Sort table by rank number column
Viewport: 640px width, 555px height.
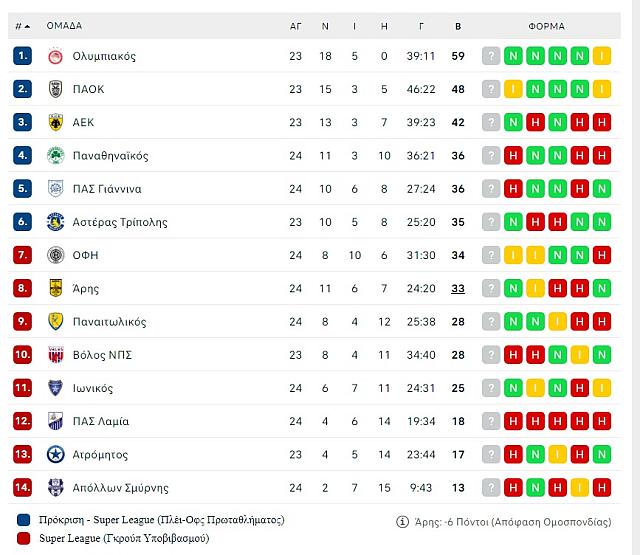coord(22,26)
